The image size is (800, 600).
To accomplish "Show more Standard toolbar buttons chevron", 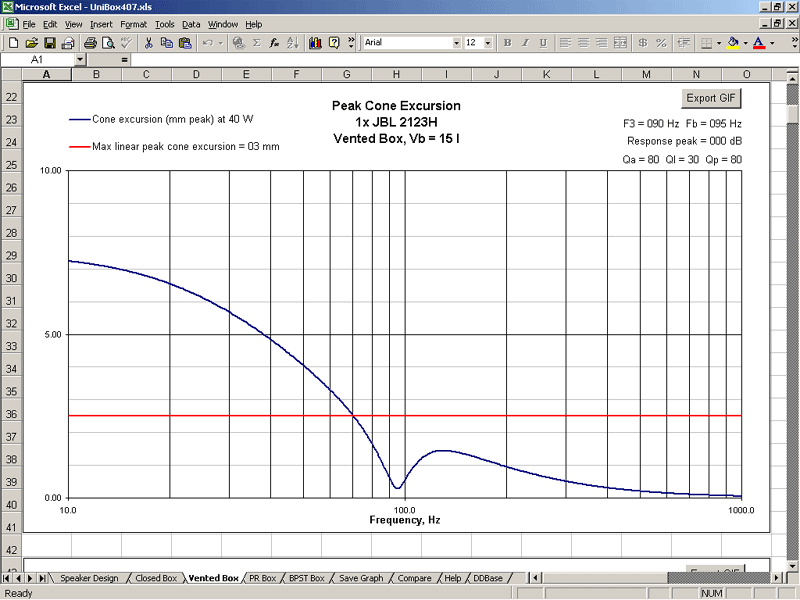I will pos(351,43).
